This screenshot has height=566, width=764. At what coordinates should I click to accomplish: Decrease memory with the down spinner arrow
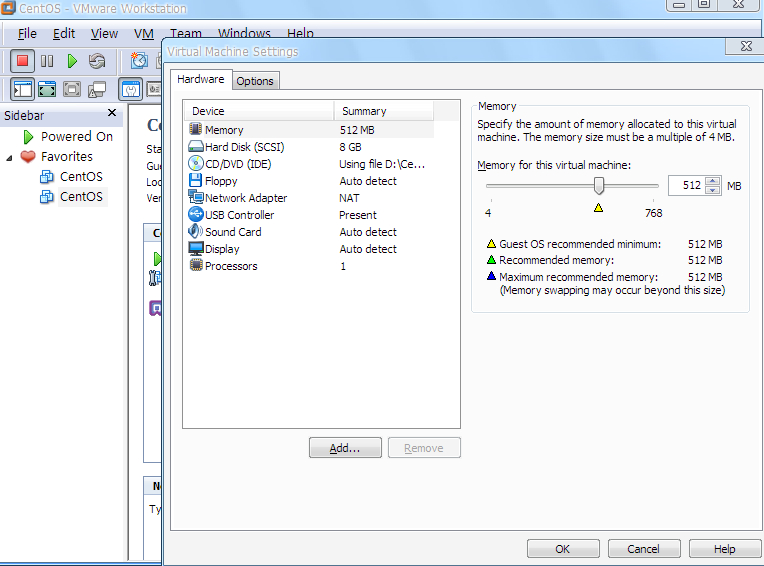[713, 190]
